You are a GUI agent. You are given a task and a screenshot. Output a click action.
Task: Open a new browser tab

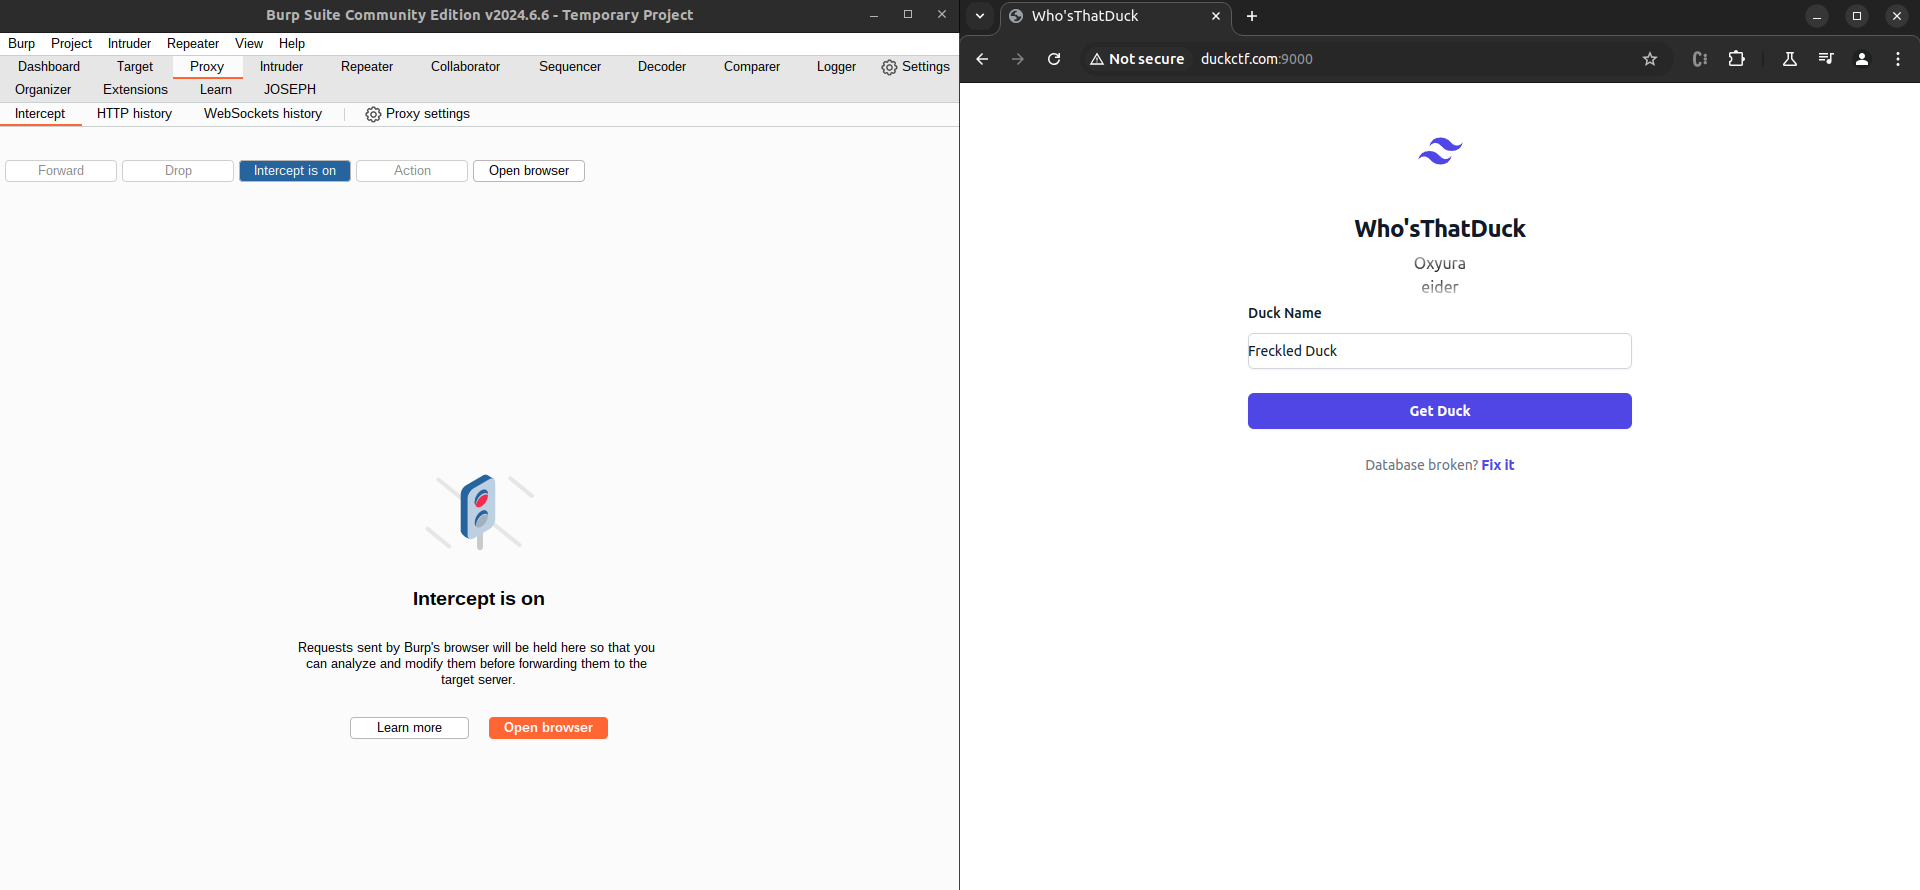click(x=1252, y=16)
